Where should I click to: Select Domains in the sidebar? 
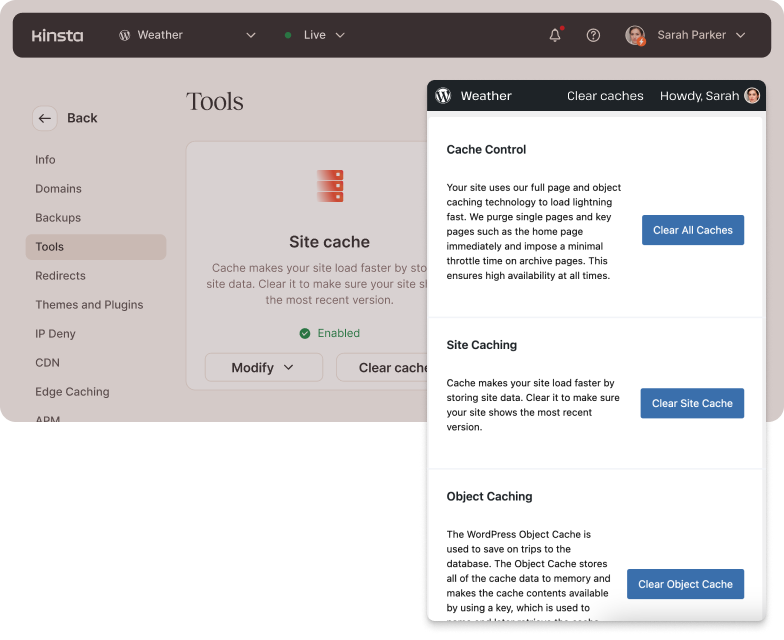58,188
